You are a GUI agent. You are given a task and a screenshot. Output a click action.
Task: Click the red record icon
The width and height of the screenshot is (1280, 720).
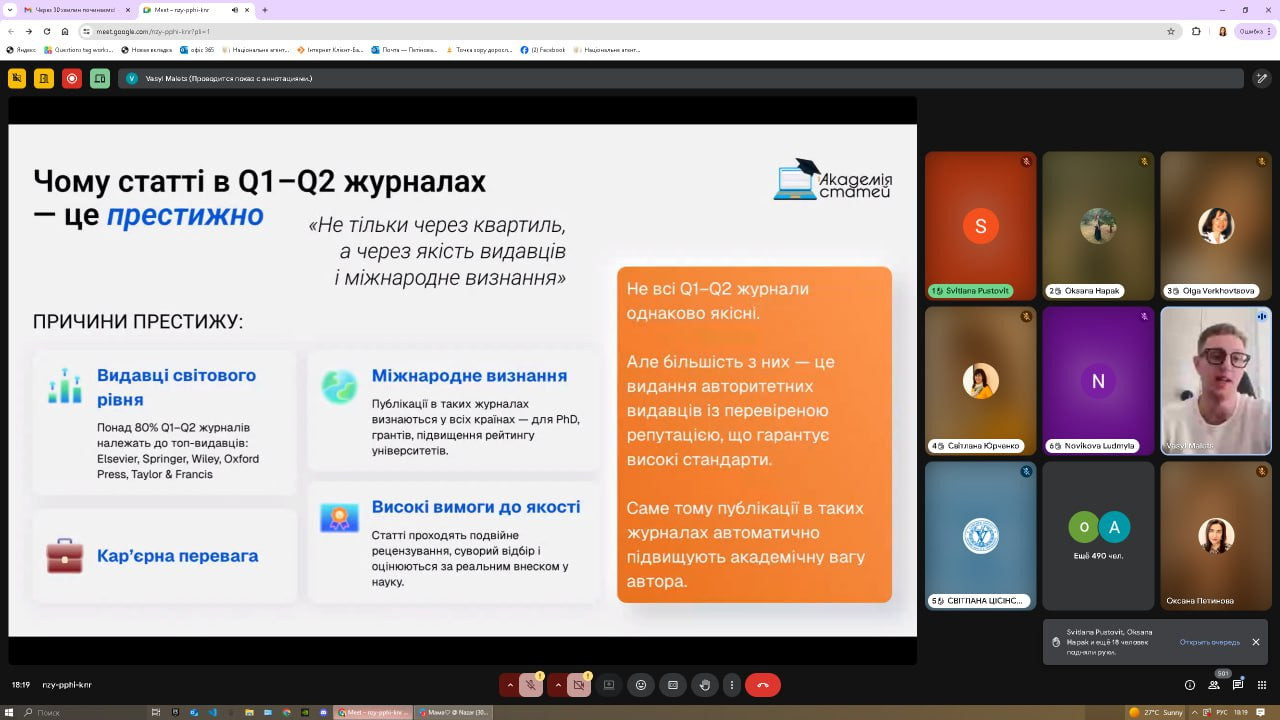(x=72, y=78)
